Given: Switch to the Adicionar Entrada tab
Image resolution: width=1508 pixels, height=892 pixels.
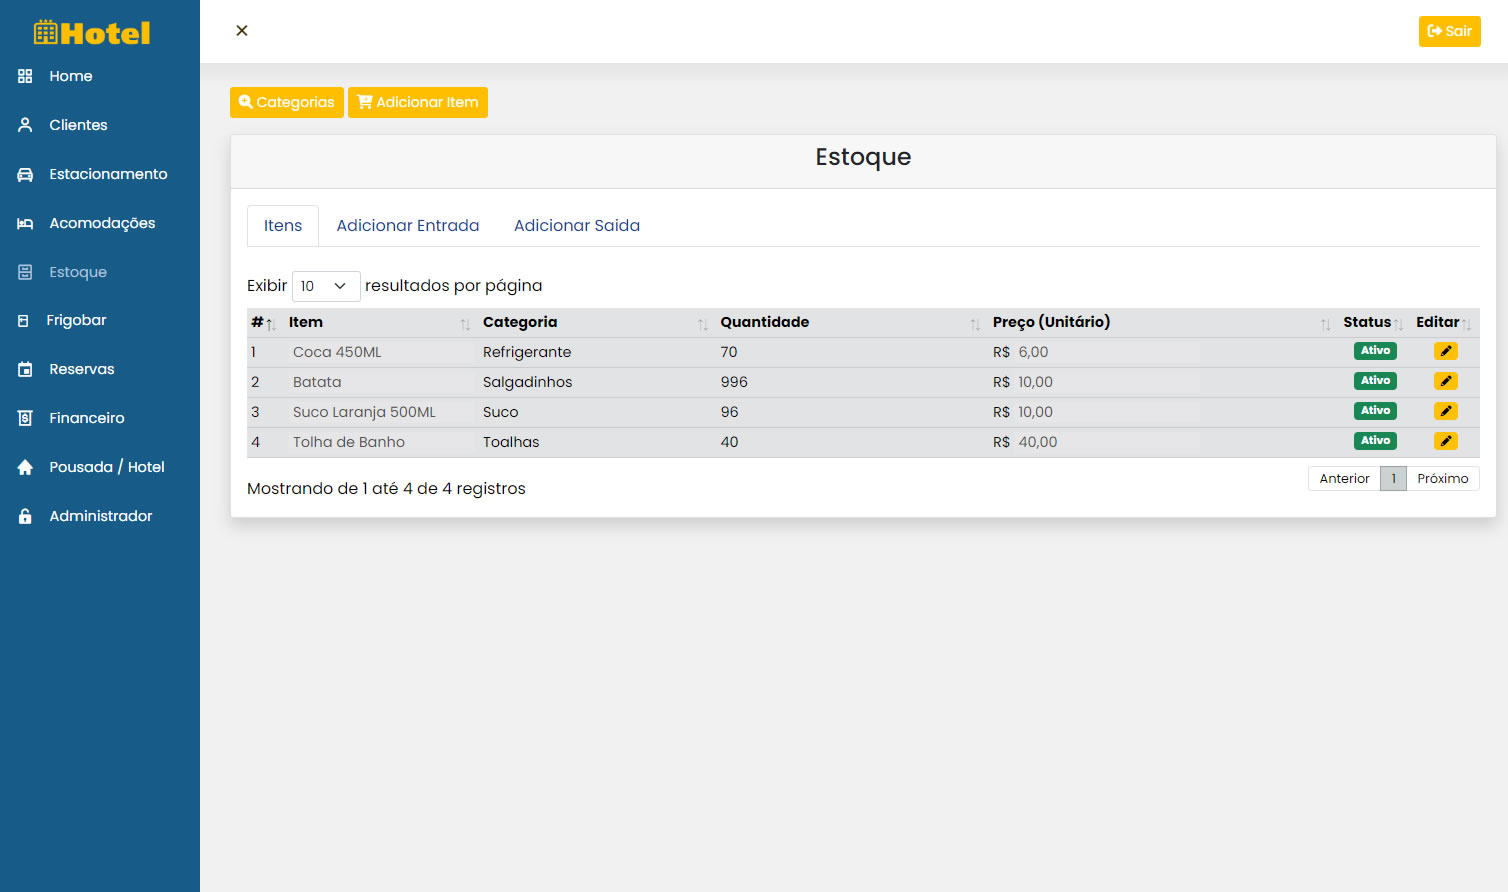Looking at the screenshot, I should pos(407,226).
